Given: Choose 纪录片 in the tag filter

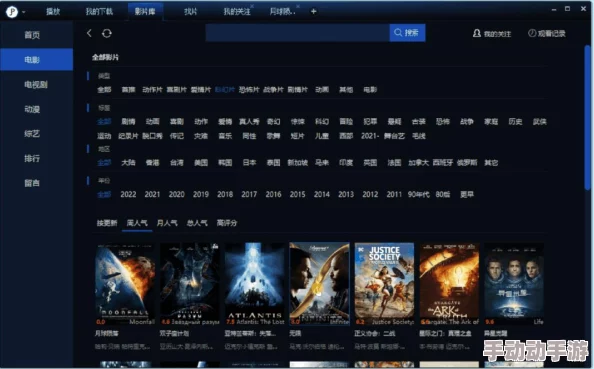Looking at the screenshot, I should [128, 136].
